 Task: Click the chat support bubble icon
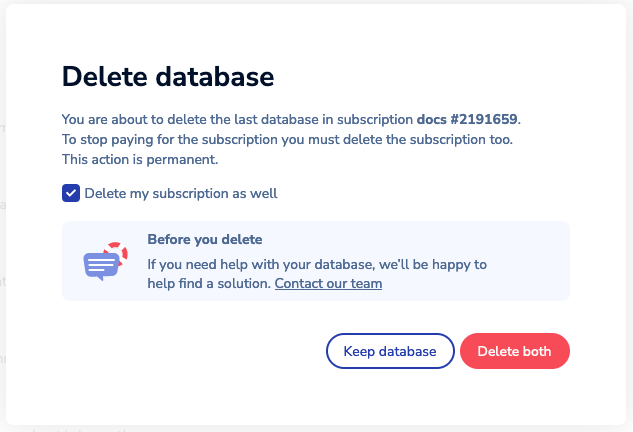click(x=101, y=262)
